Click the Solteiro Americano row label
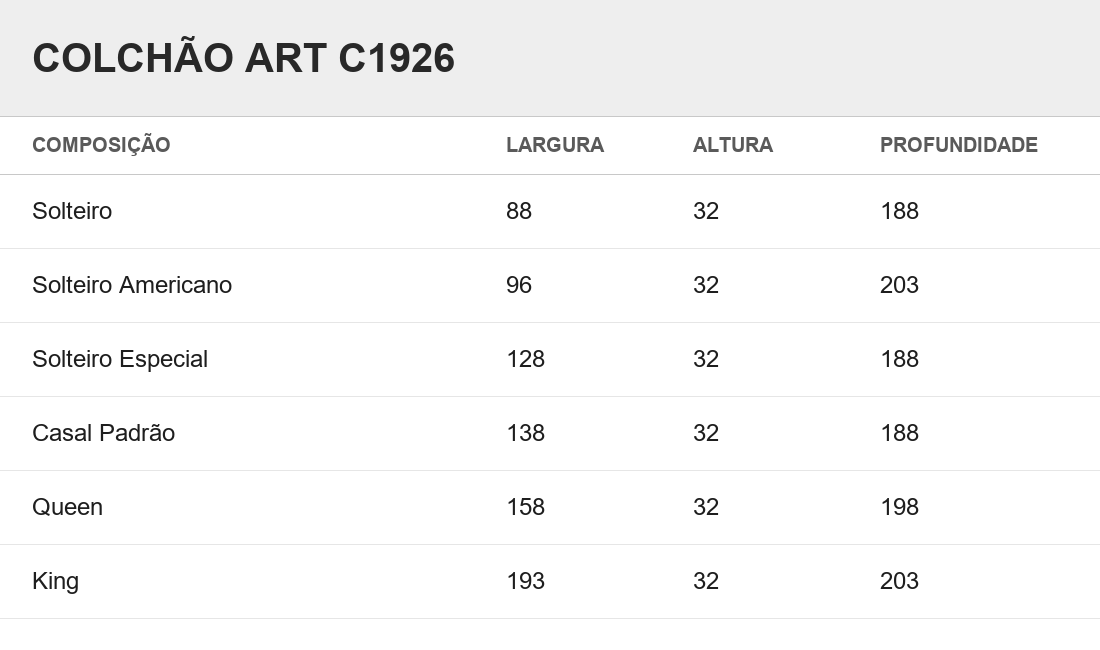 point(132,285)
